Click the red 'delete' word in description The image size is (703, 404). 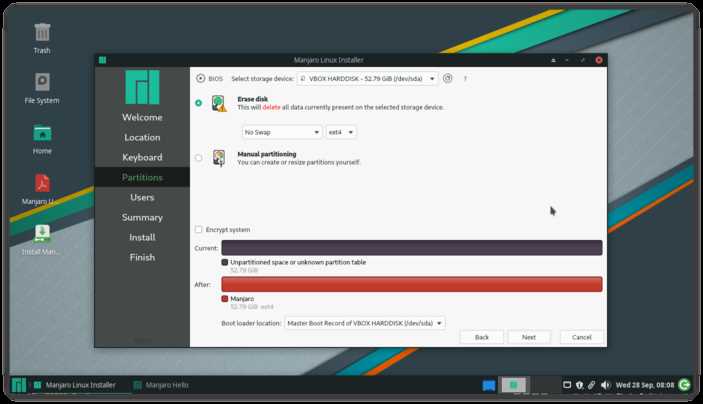pyautogui.click(x=271, y=108)
